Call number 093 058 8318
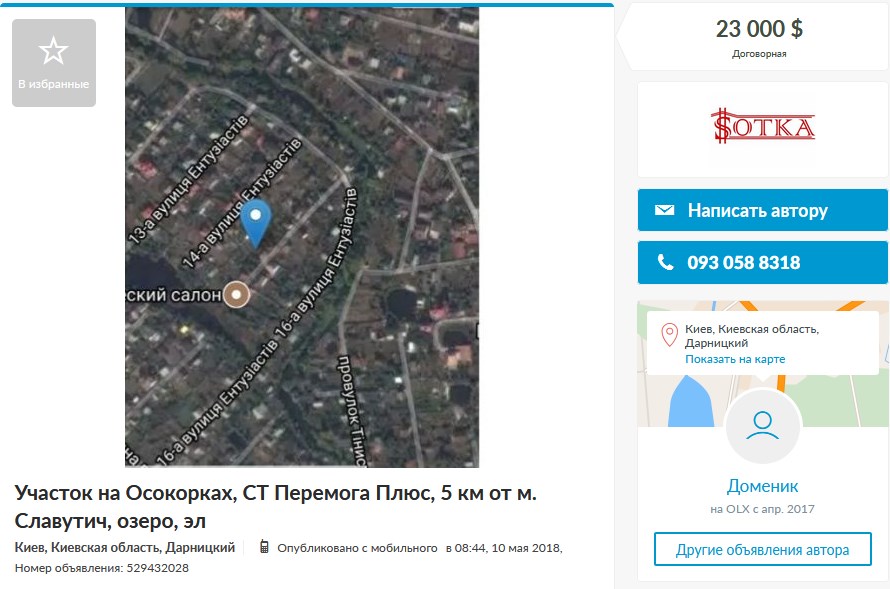Screen dimensions: 890x589 (x=762, y=262)
